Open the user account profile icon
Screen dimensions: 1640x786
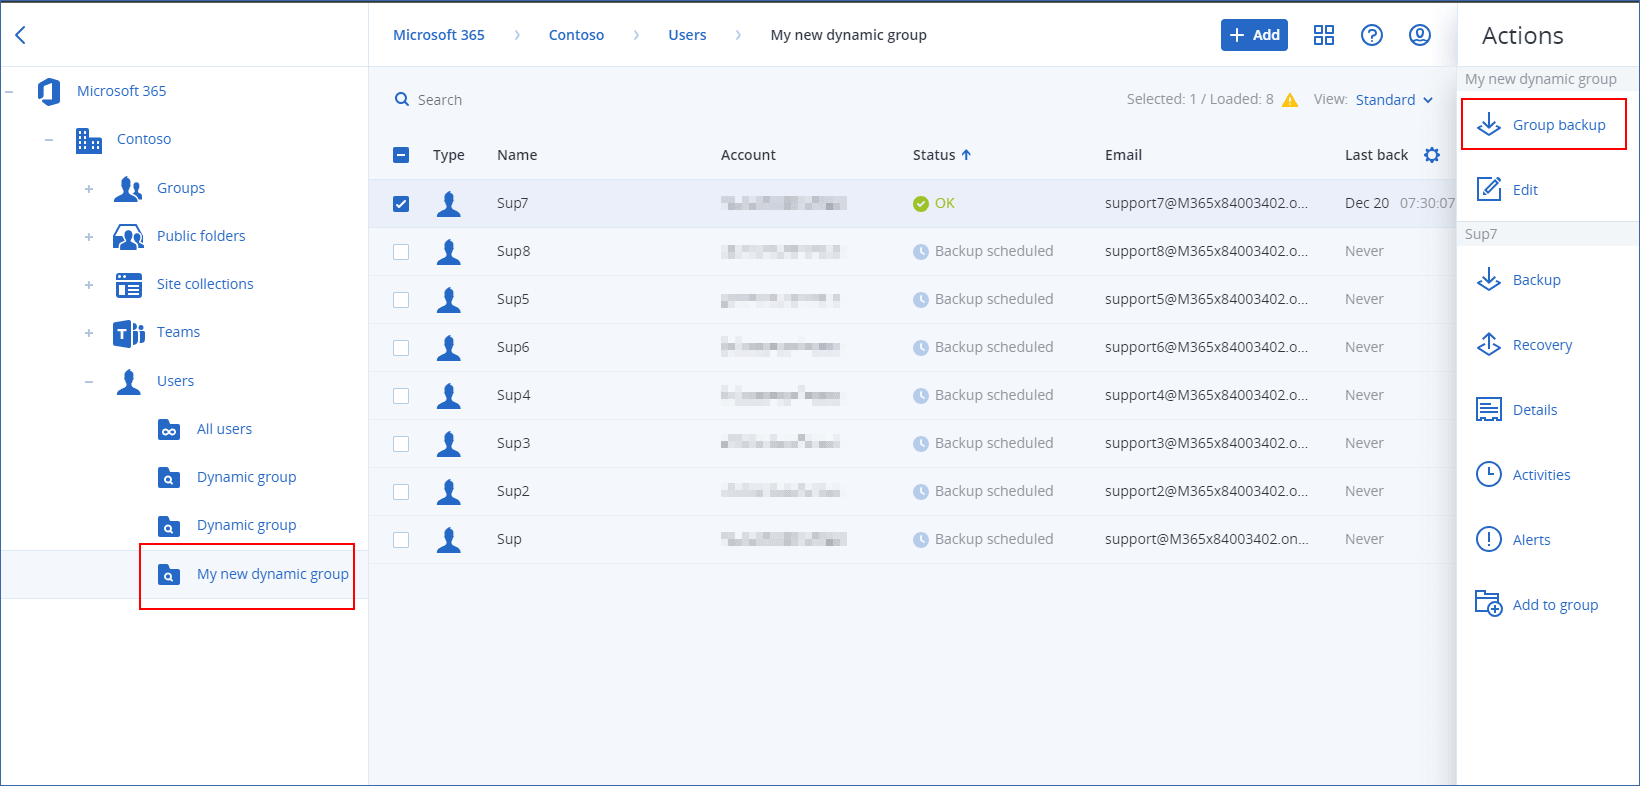point(1419,35)
